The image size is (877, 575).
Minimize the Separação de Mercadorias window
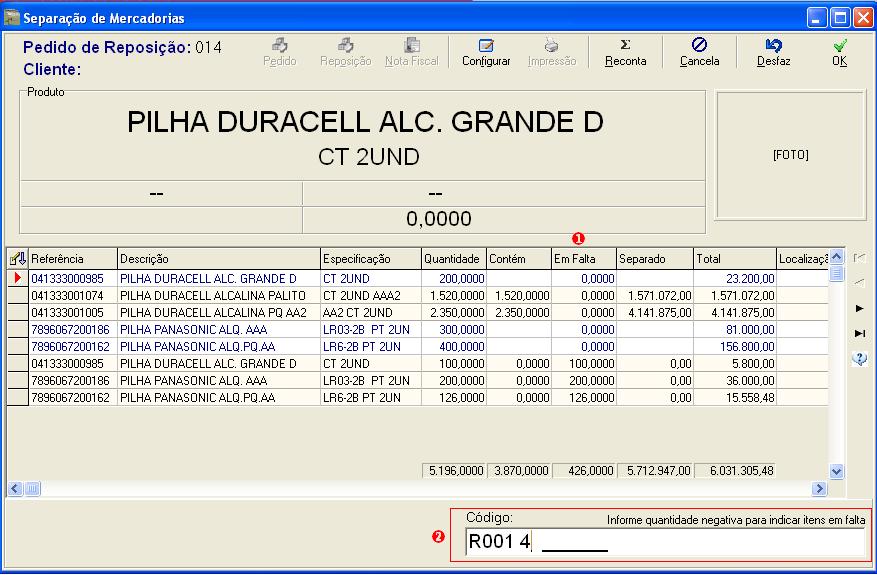[817, 17]
